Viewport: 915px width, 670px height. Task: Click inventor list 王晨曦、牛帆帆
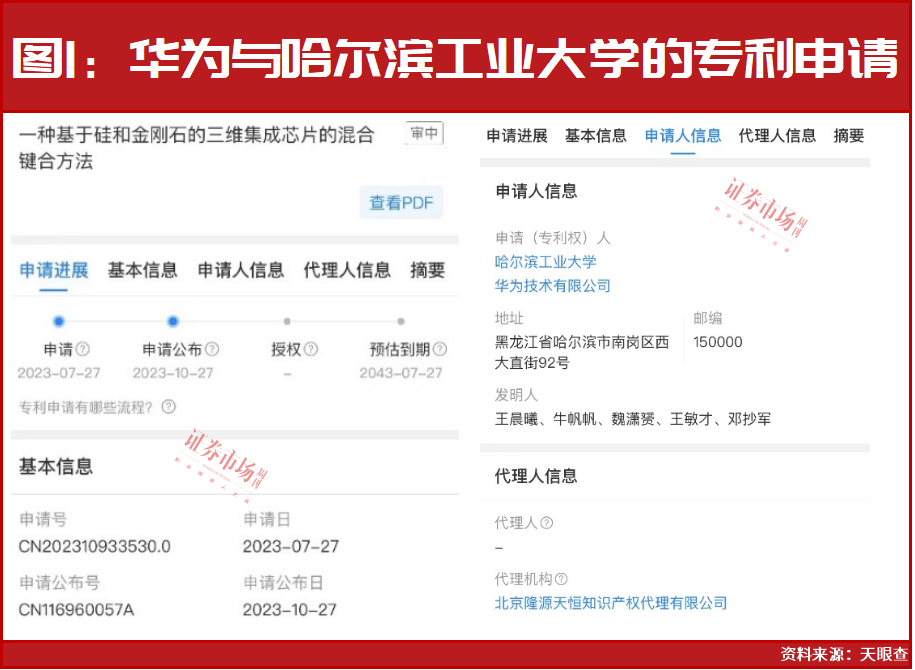click(633, 419)
